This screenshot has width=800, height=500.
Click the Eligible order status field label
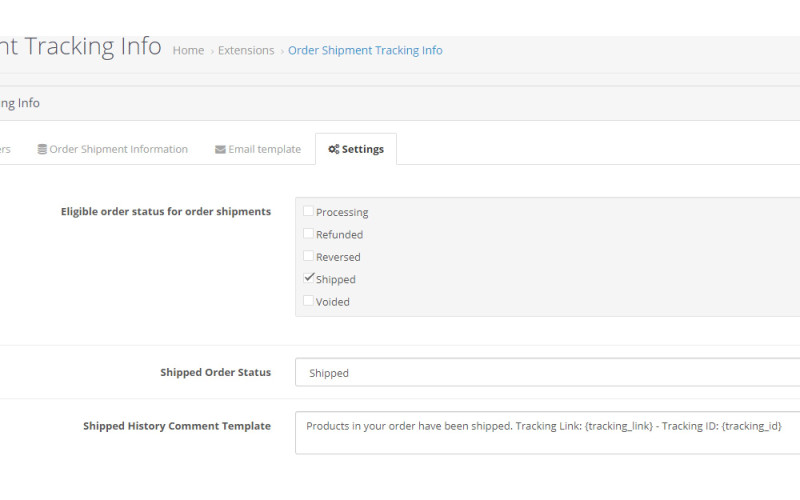coord(165,212)
